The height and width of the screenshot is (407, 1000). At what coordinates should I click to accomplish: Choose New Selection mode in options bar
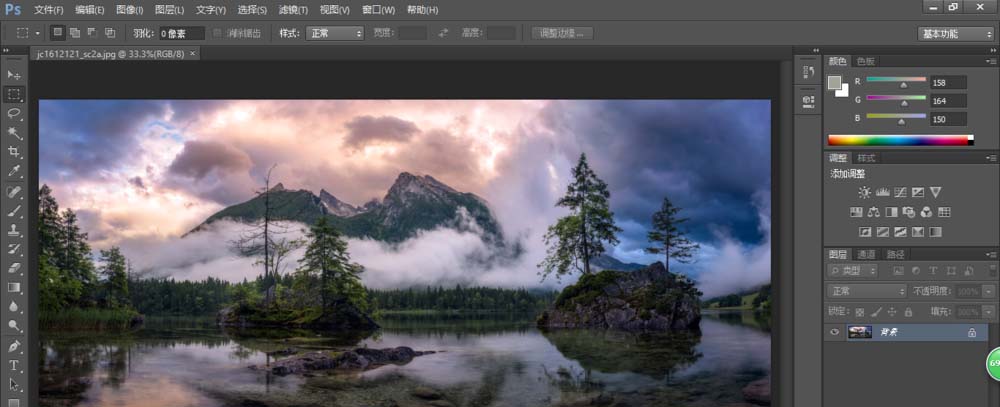click(58, 33)
